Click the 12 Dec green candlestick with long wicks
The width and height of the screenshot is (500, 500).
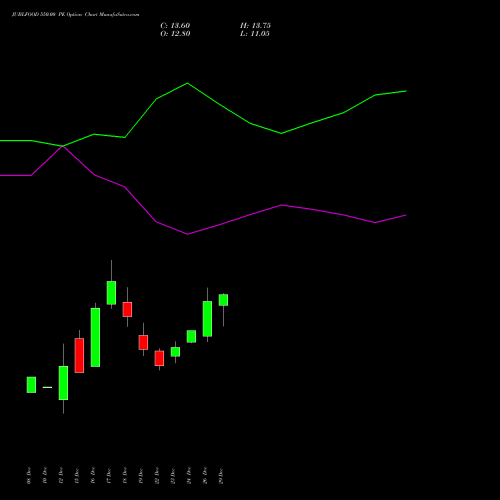[x=63, y=383]
